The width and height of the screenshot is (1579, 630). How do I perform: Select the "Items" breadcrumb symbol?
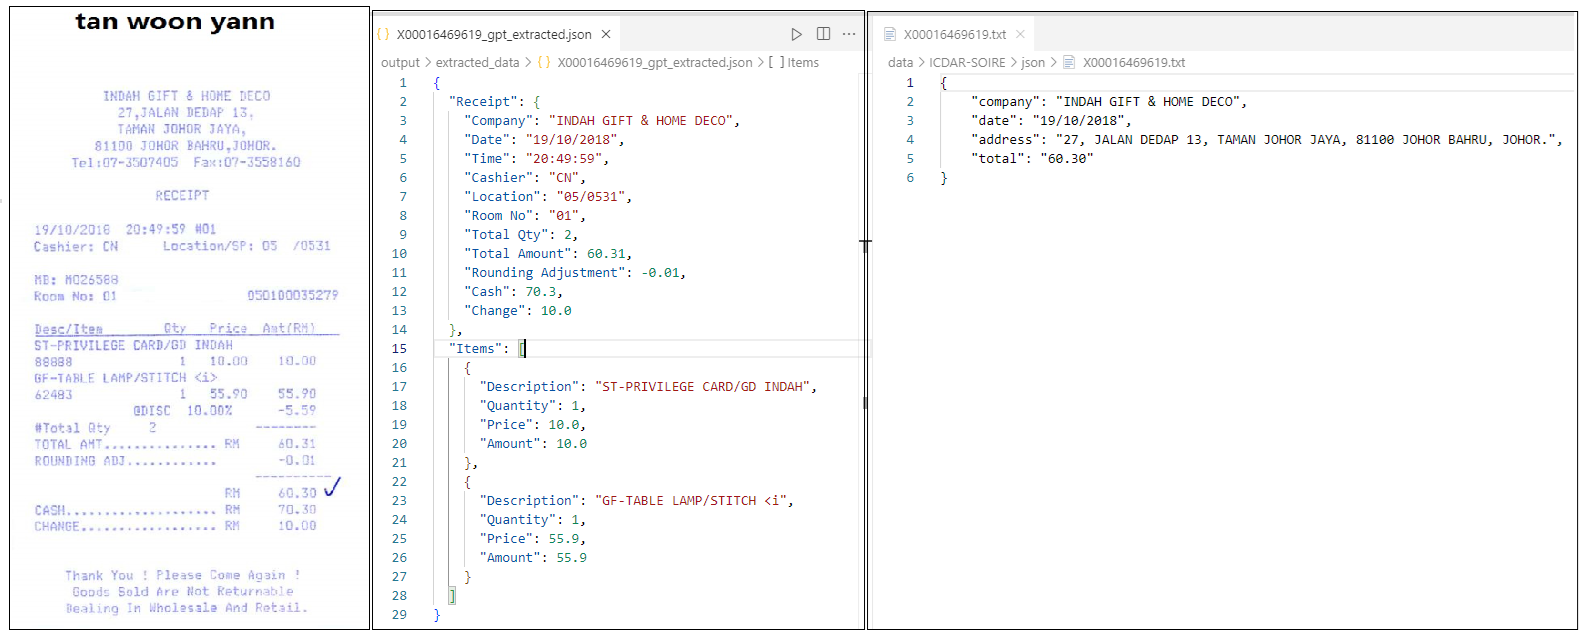coord(803,62)
